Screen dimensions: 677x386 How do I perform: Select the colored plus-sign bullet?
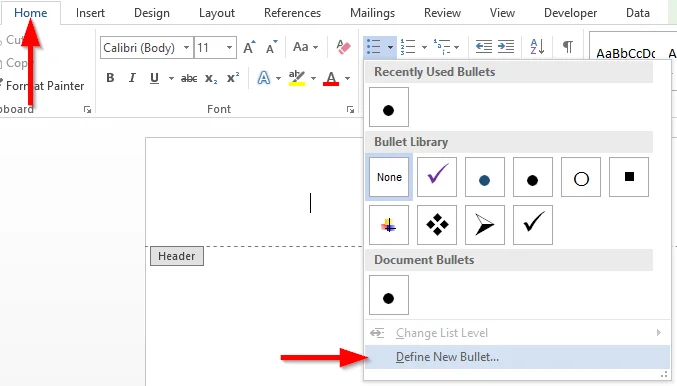(x=389, y=225)
